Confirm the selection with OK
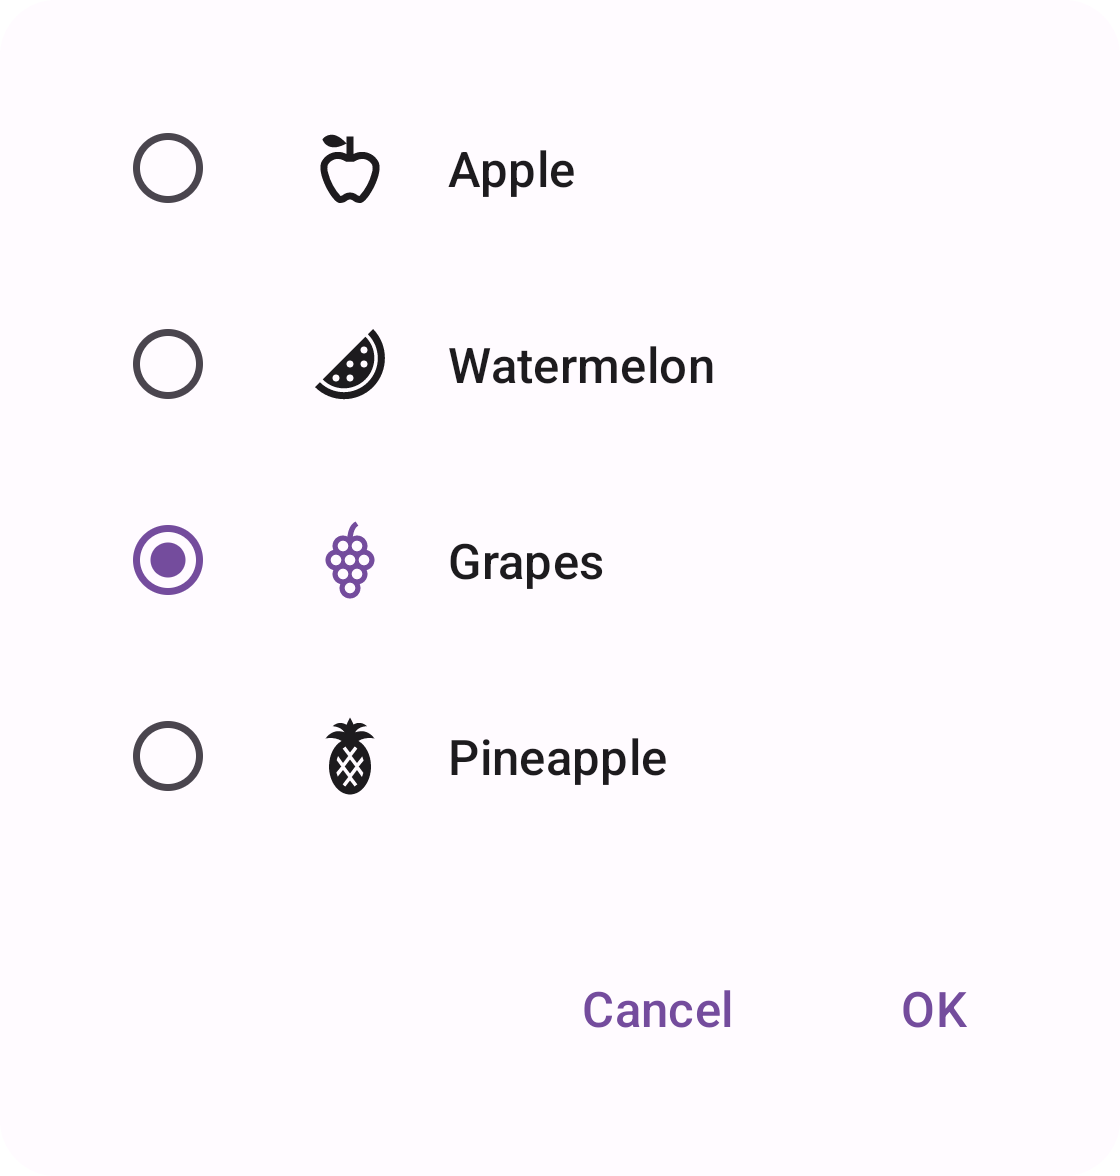1120x1176 pixels. pos(934,1010)
